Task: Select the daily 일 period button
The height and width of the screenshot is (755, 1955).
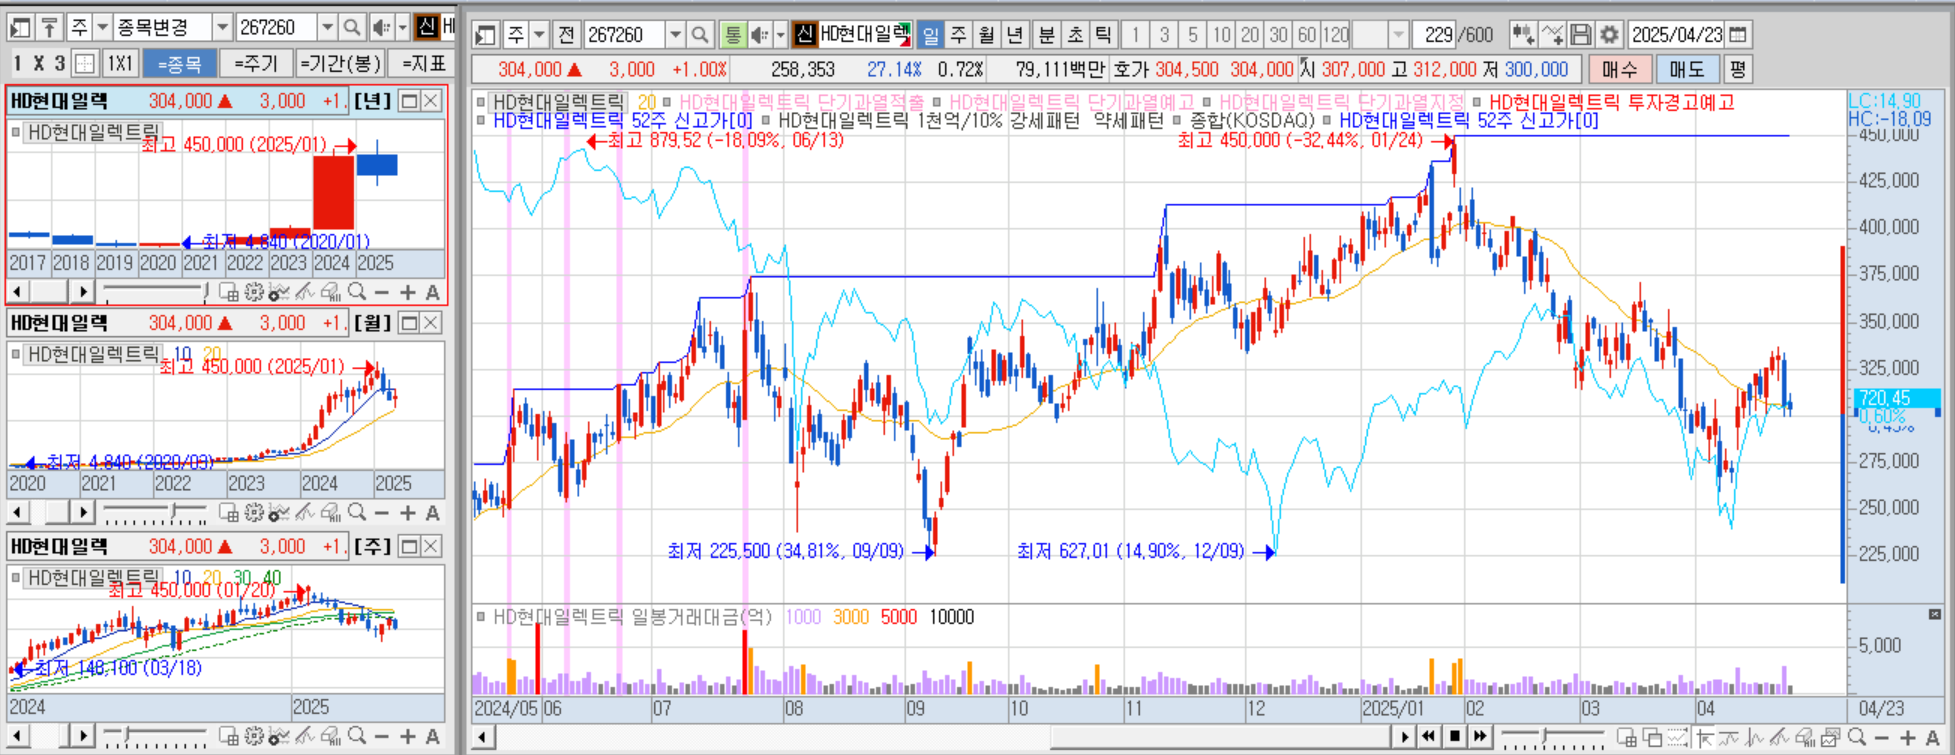Action: (x=930, y=35)
